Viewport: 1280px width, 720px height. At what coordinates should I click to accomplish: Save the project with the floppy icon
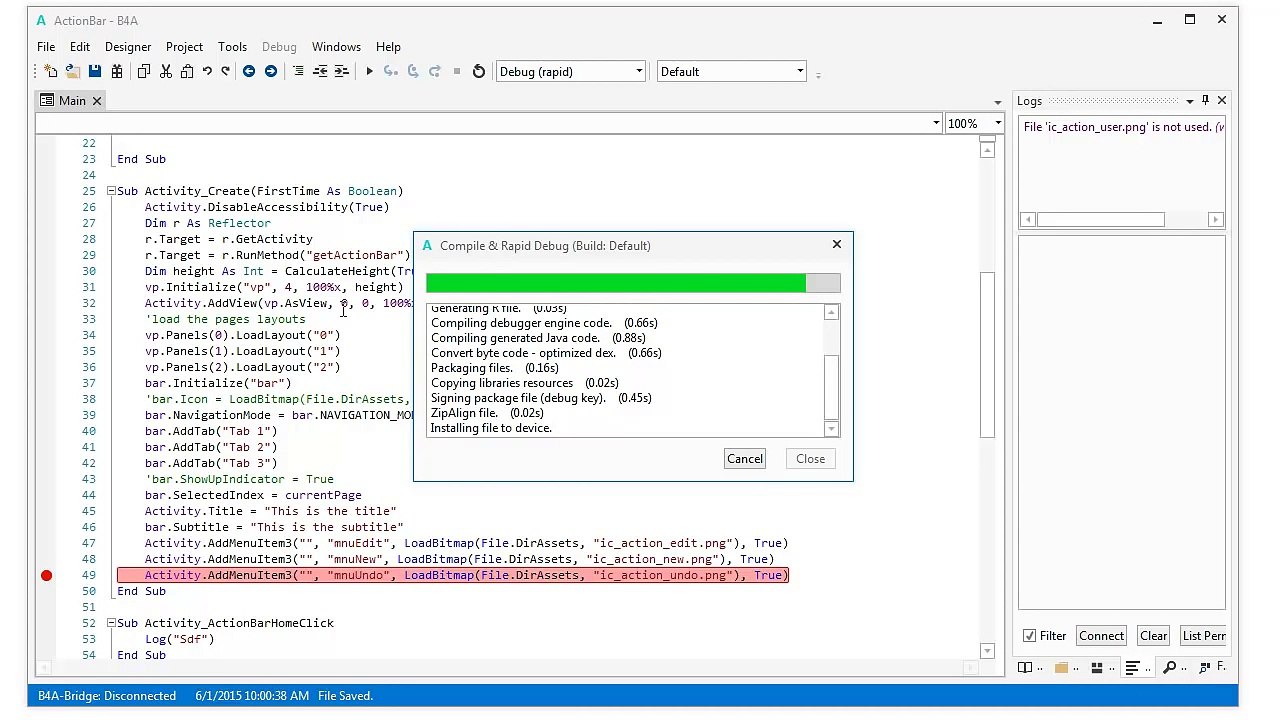(95, 71)
